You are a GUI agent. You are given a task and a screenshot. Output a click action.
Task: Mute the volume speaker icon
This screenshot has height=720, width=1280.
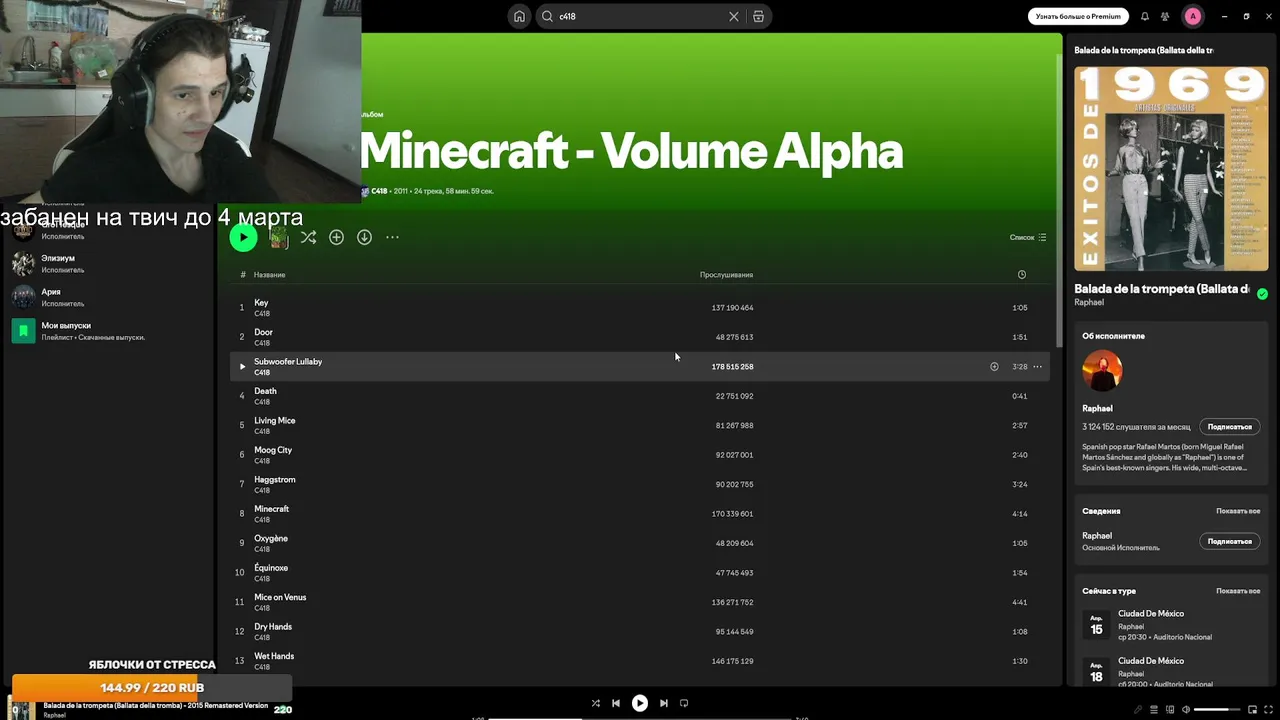[1186, 709]
